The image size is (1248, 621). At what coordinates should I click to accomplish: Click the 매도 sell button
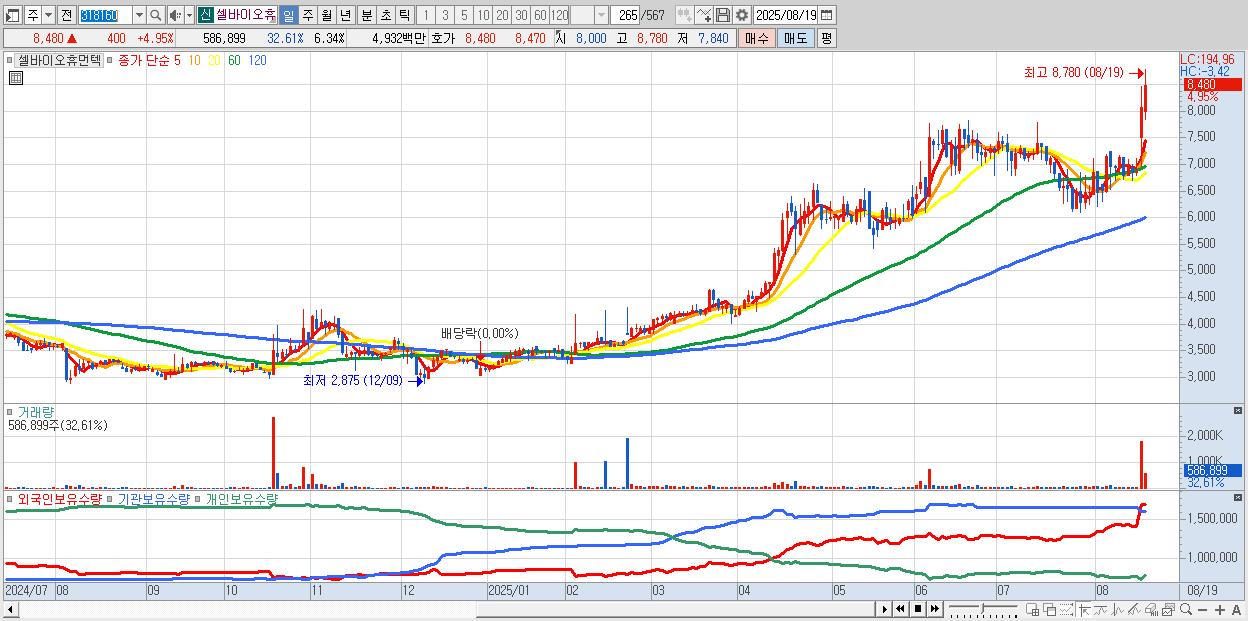(x=796, y=38)
